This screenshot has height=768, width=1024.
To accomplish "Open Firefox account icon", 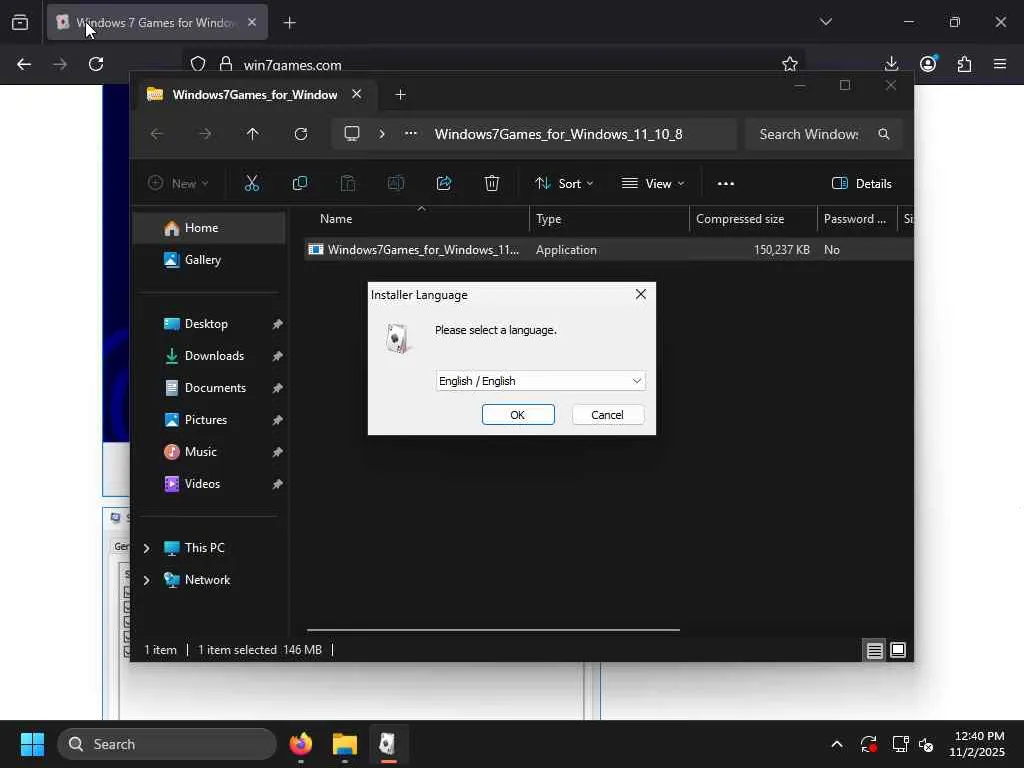I will point(928,64).
